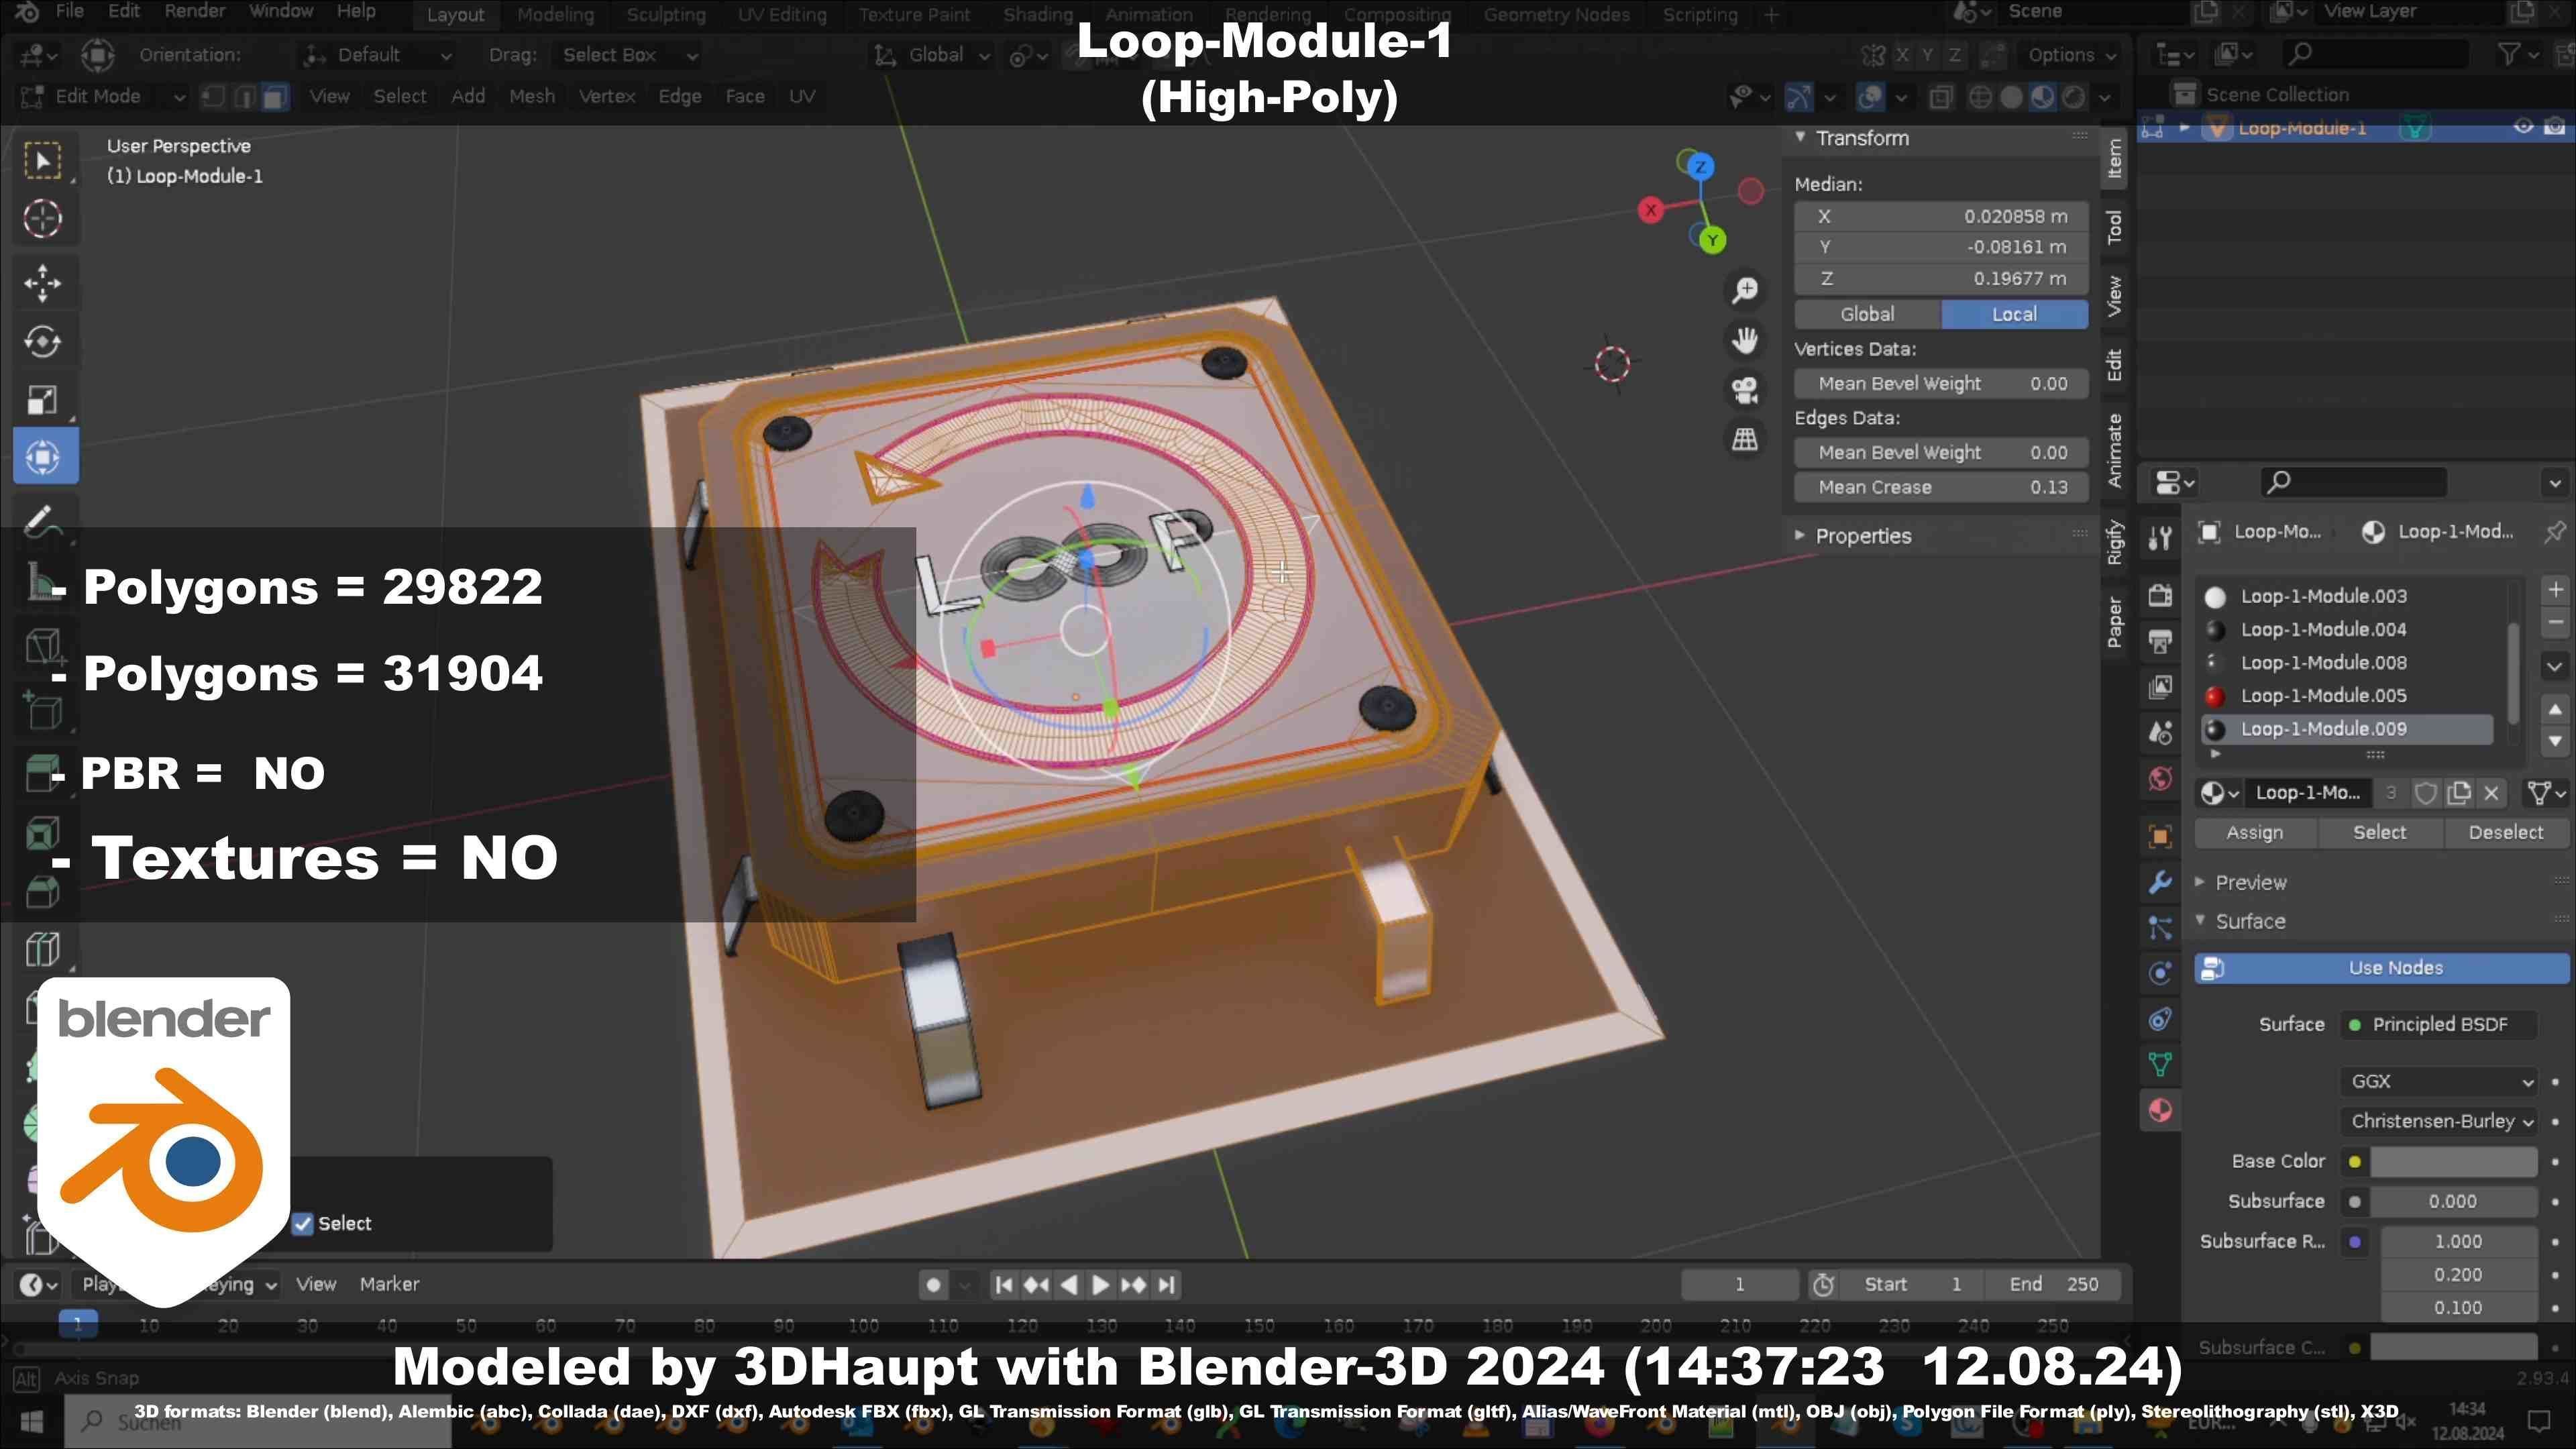Collapse the Transform panel
The height and width of the screenshot is (1449, 2576).
tap(1800, 137)
